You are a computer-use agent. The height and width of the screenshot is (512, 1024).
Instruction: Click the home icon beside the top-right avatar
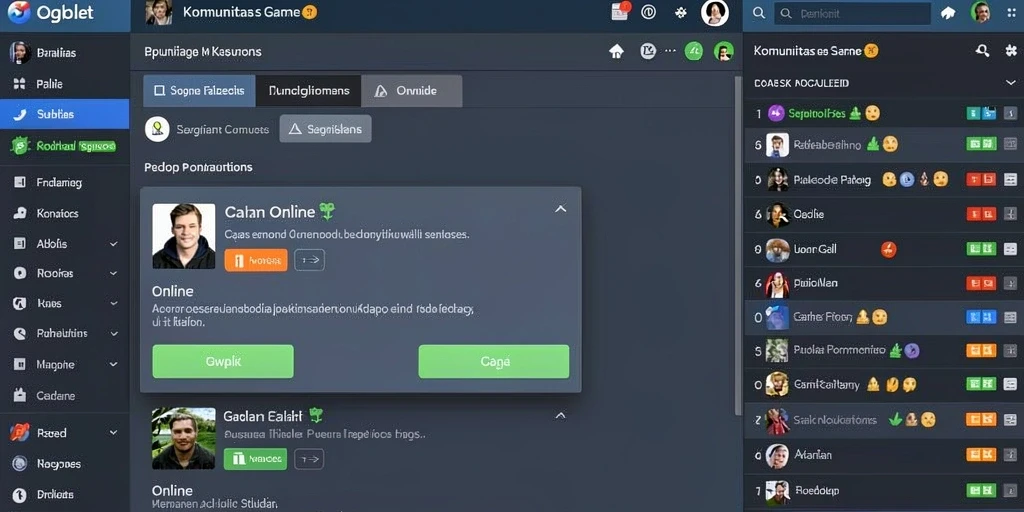point(948,12)
